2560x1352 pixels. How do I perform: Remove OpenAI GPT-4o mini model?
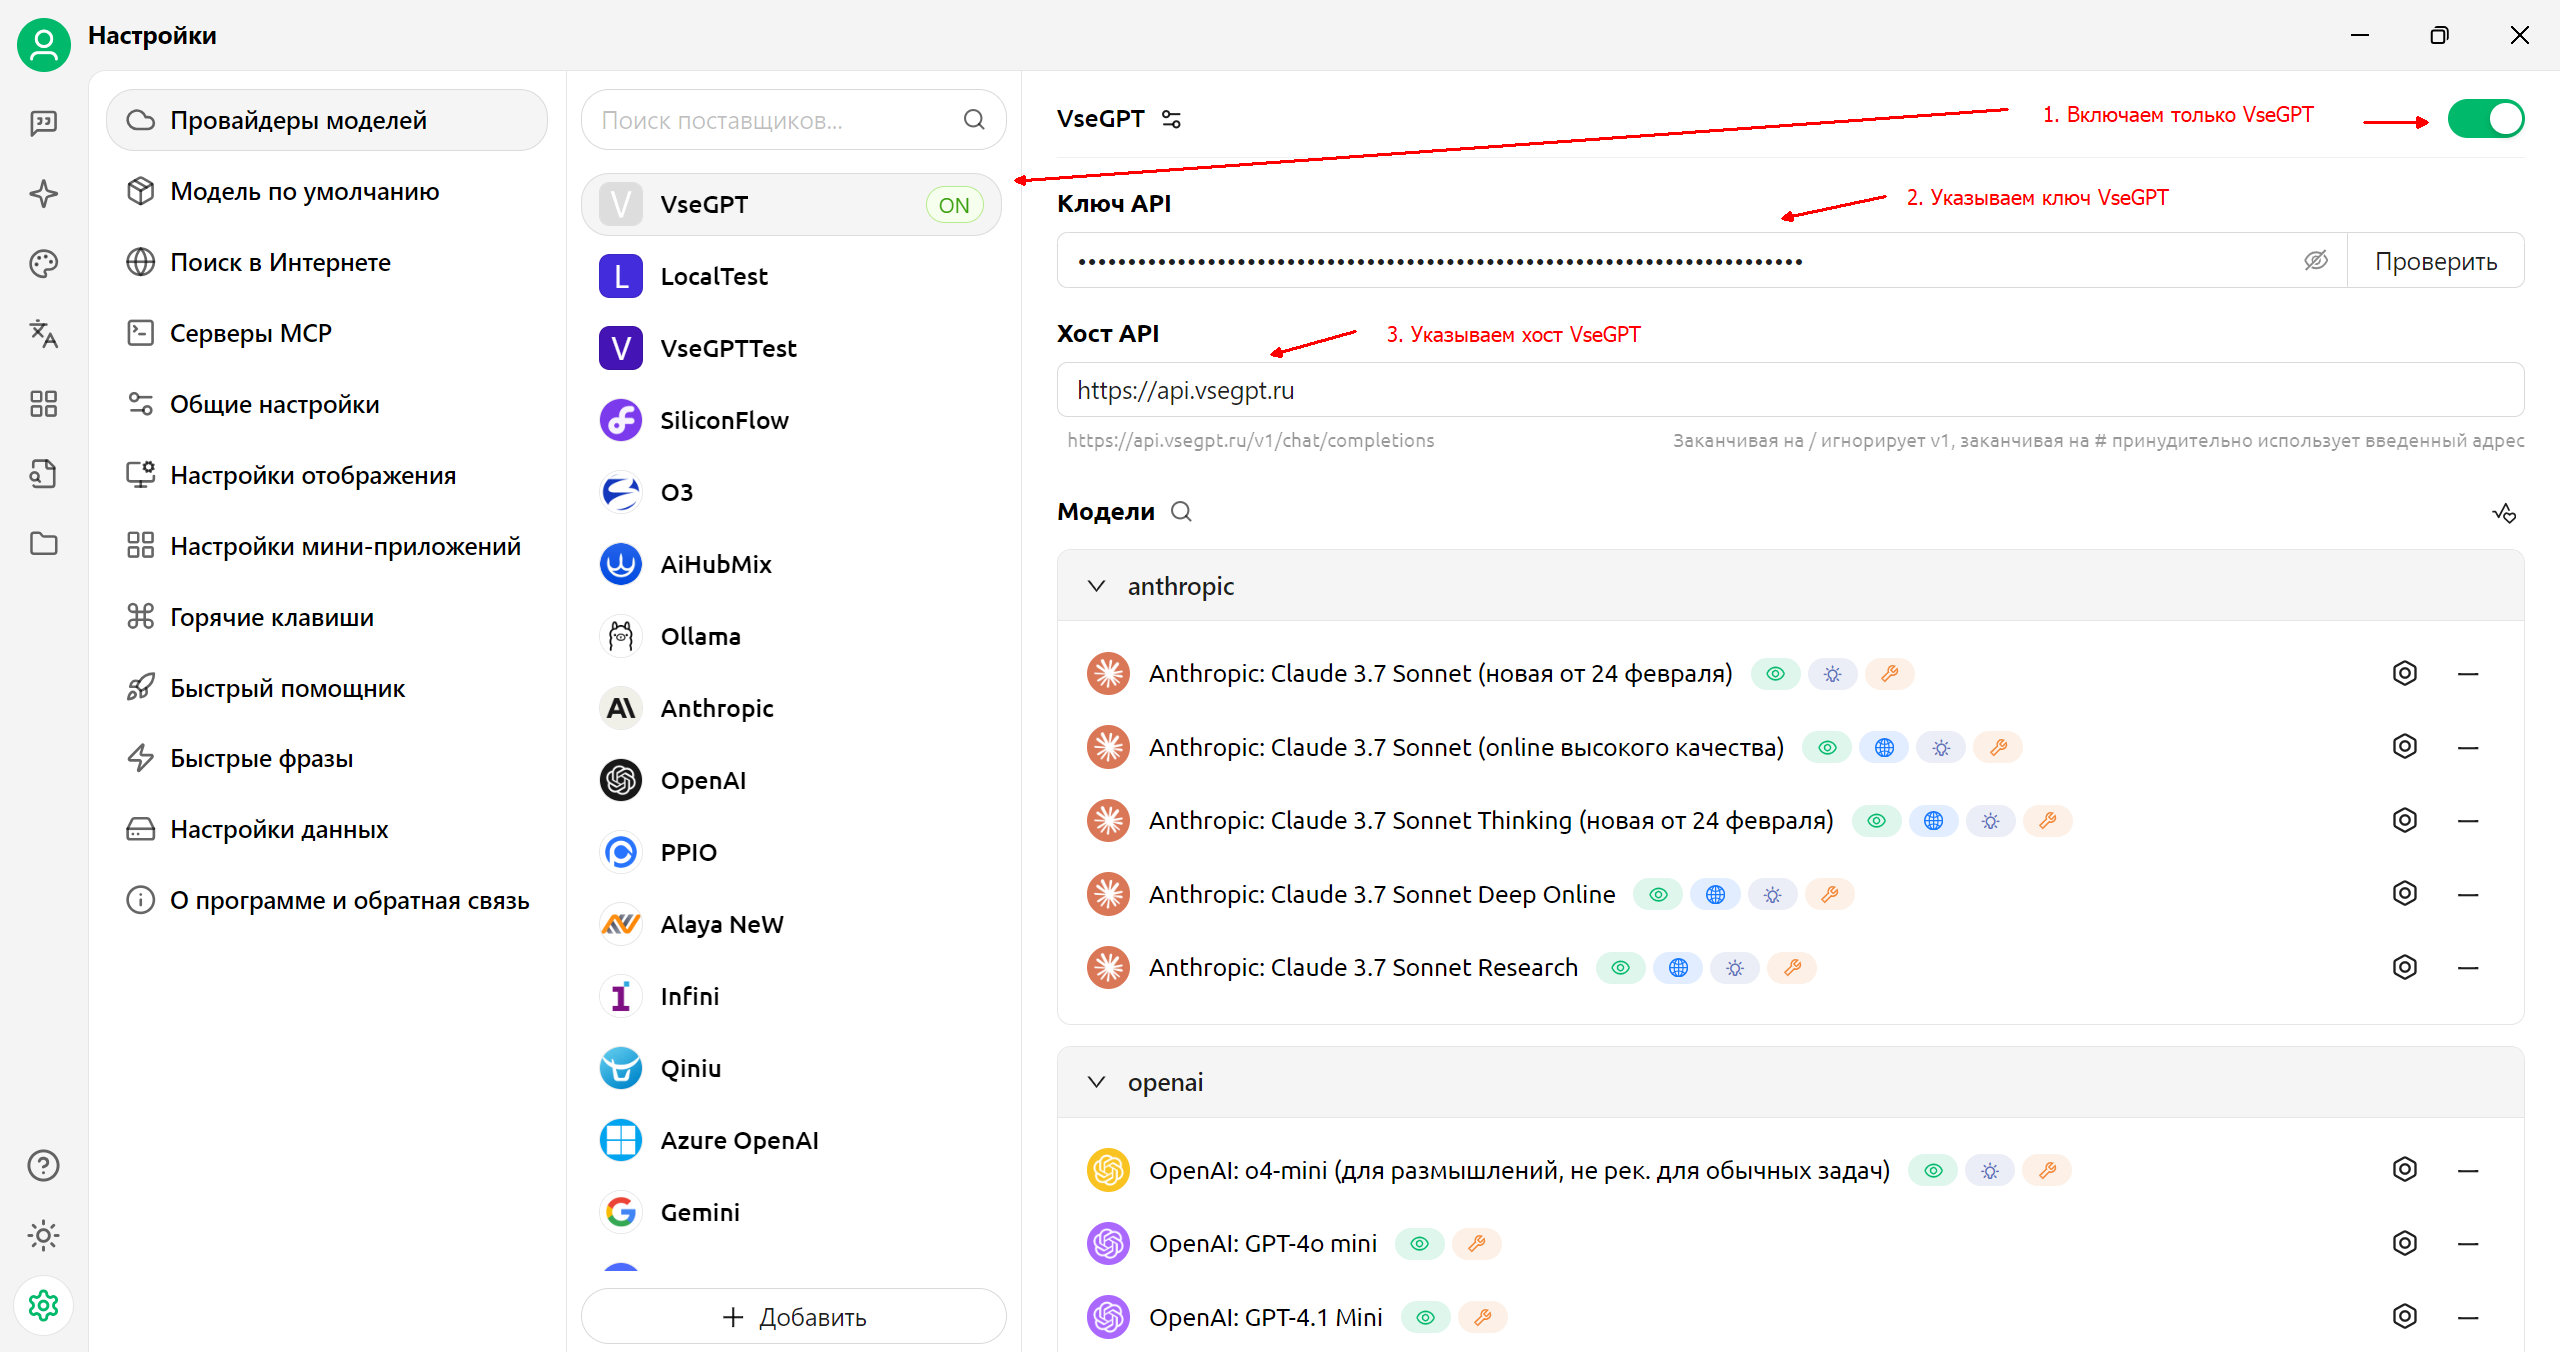coord(2468,1243)
